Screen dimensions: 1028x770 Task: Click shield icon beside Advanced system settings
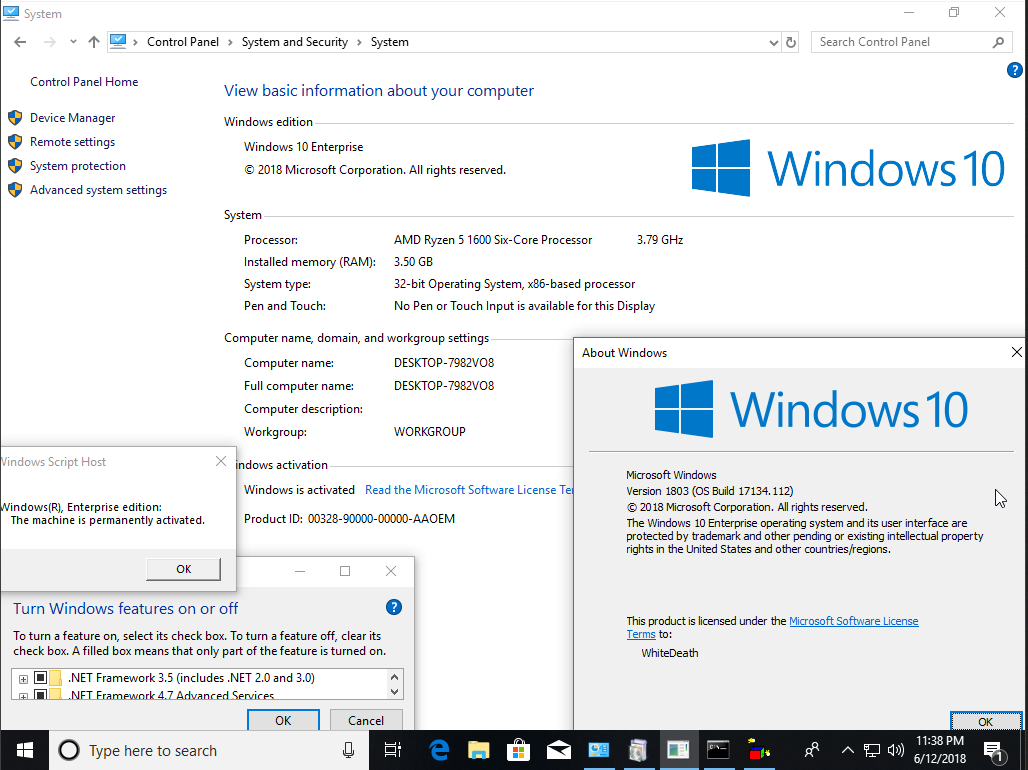tap(15, 190)
